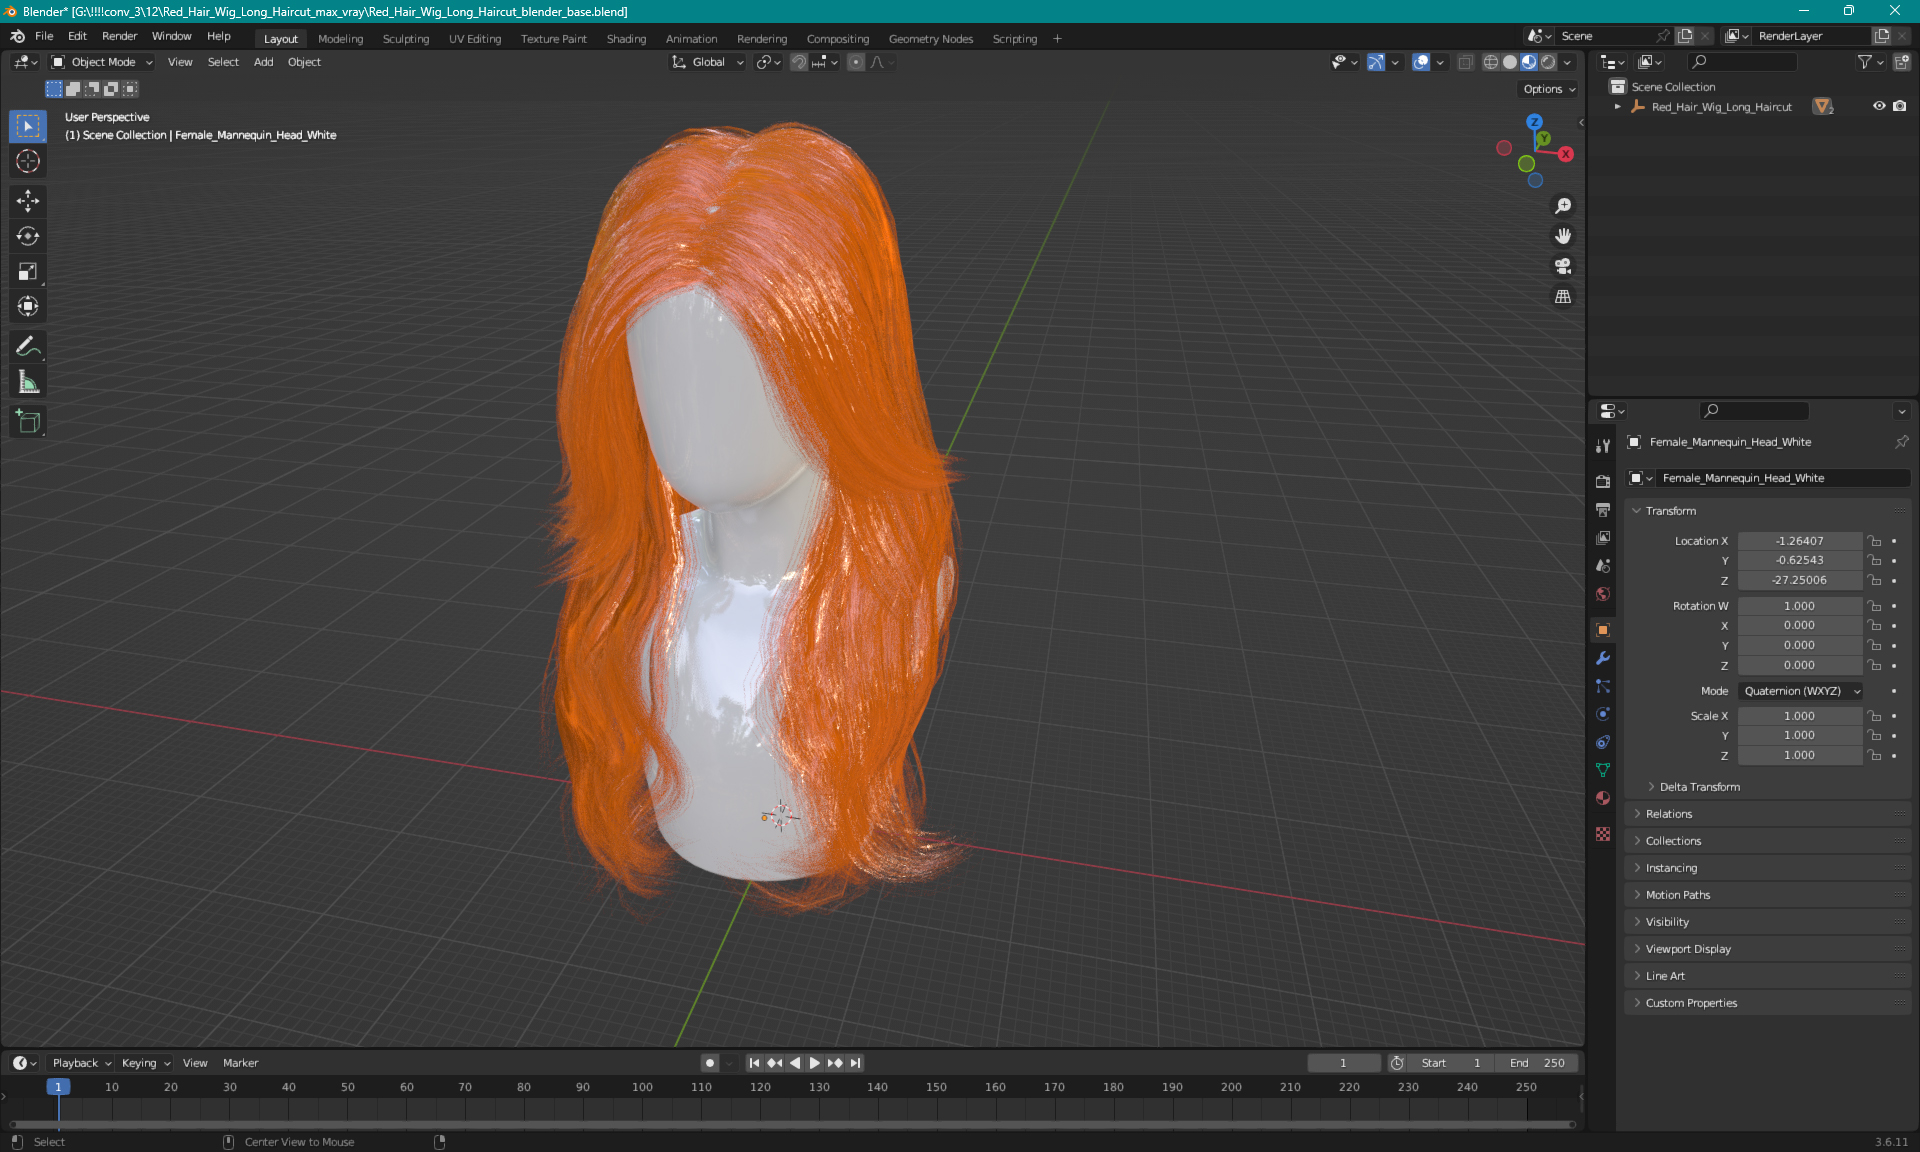Image resolution: width=1920 pixels, height=1152 pixels.
Task: Switch to solid viewport shading
Action: point(1509,62)
